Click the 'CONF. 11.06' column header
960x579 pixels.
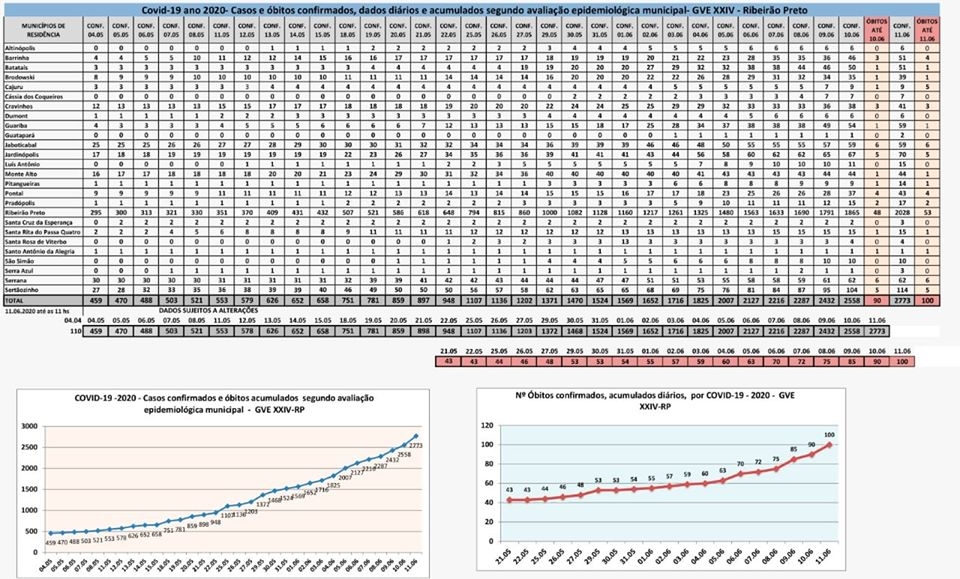tap(901, 30)
